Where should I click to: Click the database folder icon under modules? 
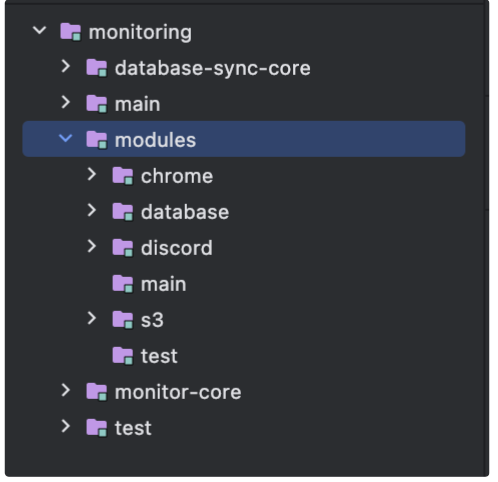click(123, 212)
